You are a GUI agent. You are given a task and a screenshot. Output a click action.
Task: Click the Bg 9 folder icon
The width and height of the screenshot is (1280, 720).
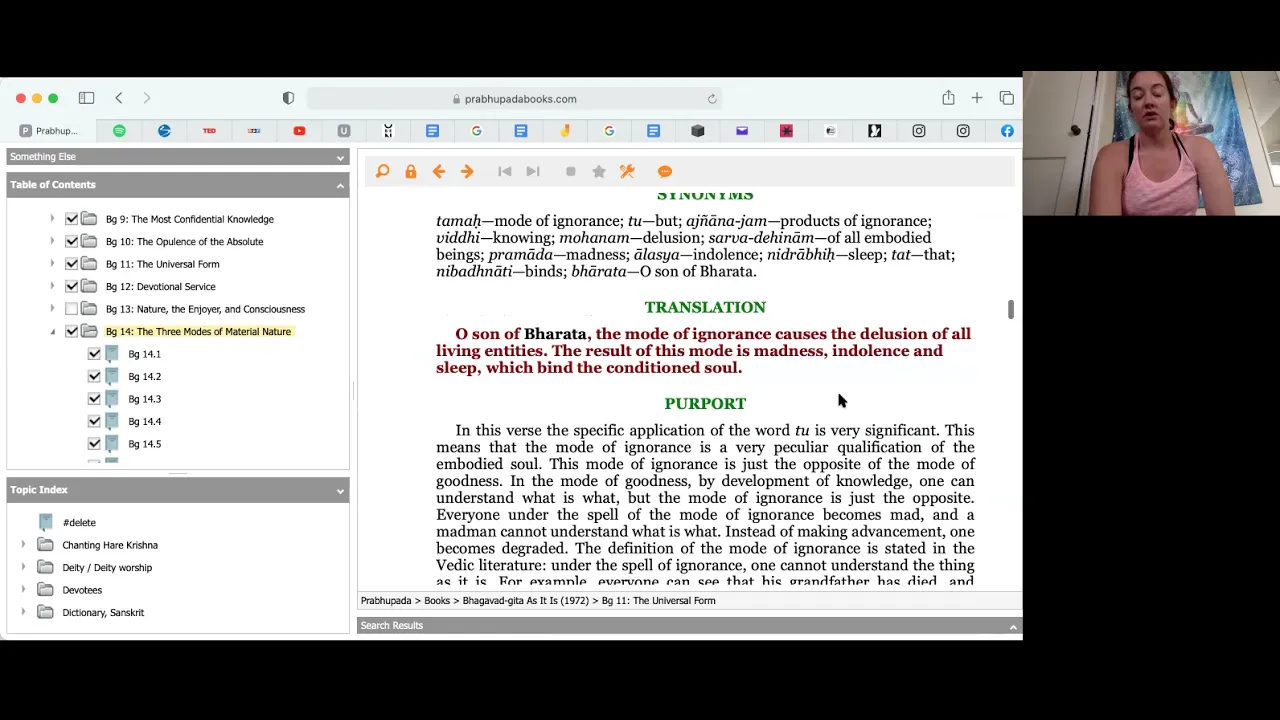[x=89, y=219]
